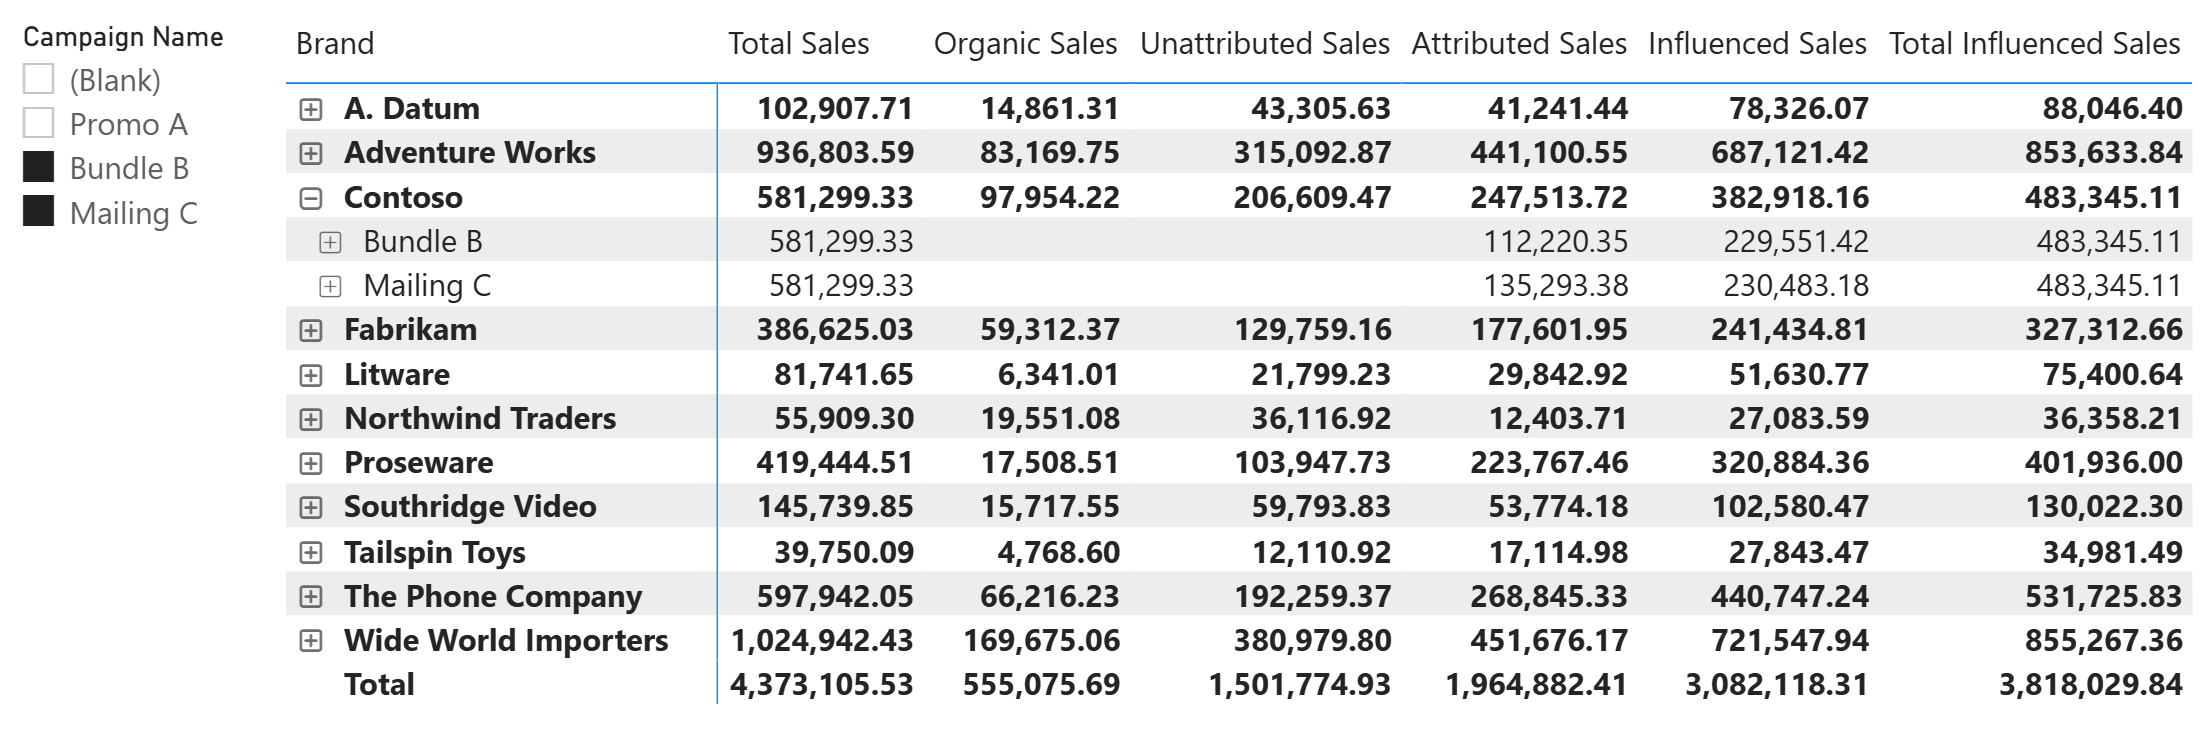Click the Total Influenced Sales header

pos(2034,44)
